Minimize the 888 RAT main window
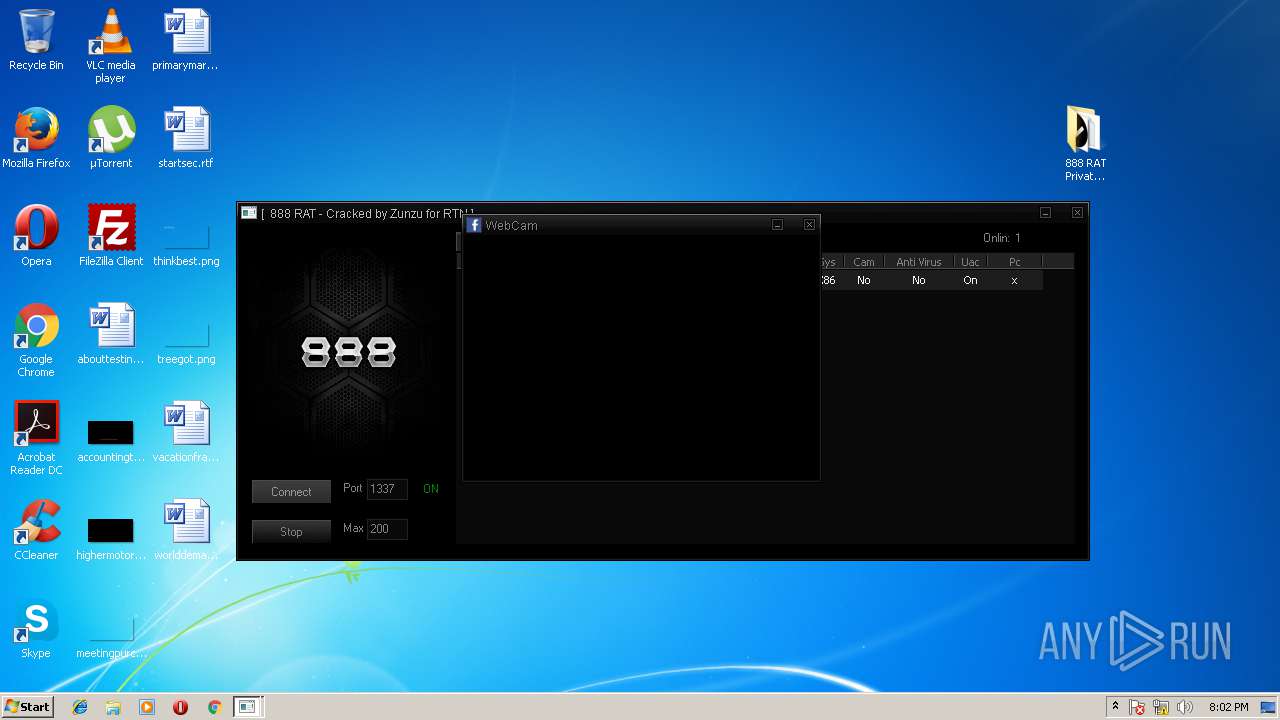1280x720 pixels. click(x=1045, y=213)
